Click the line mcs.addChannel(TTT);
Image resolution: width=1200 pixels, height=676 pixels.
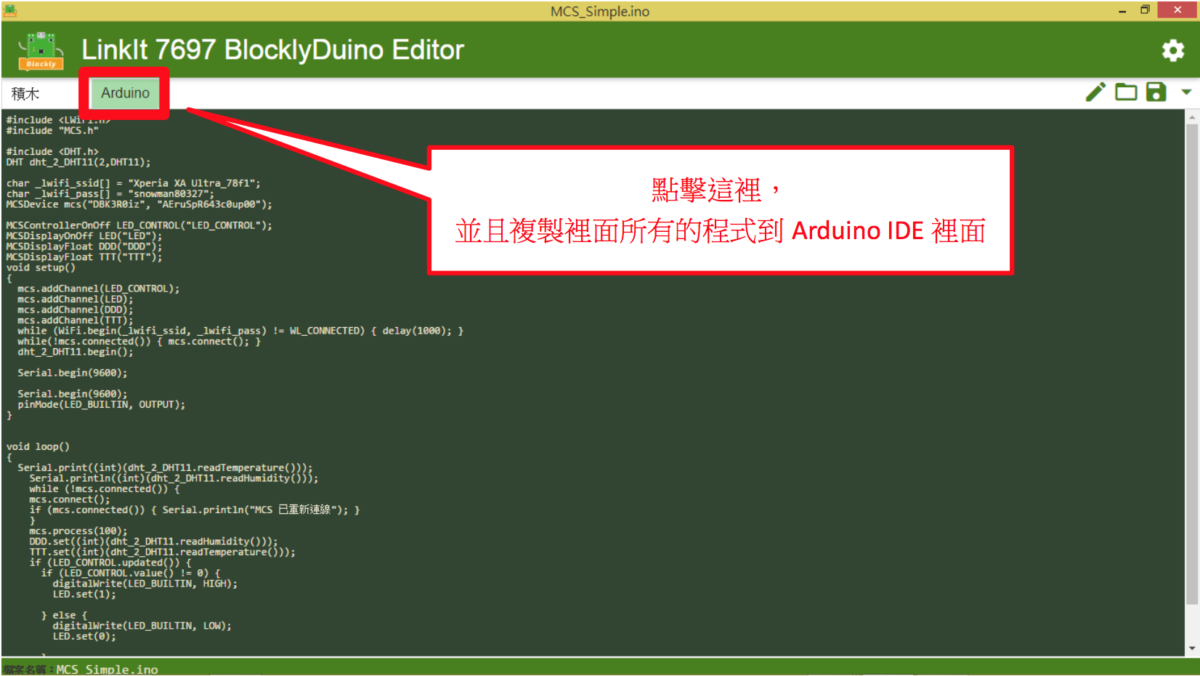point(75,320)
